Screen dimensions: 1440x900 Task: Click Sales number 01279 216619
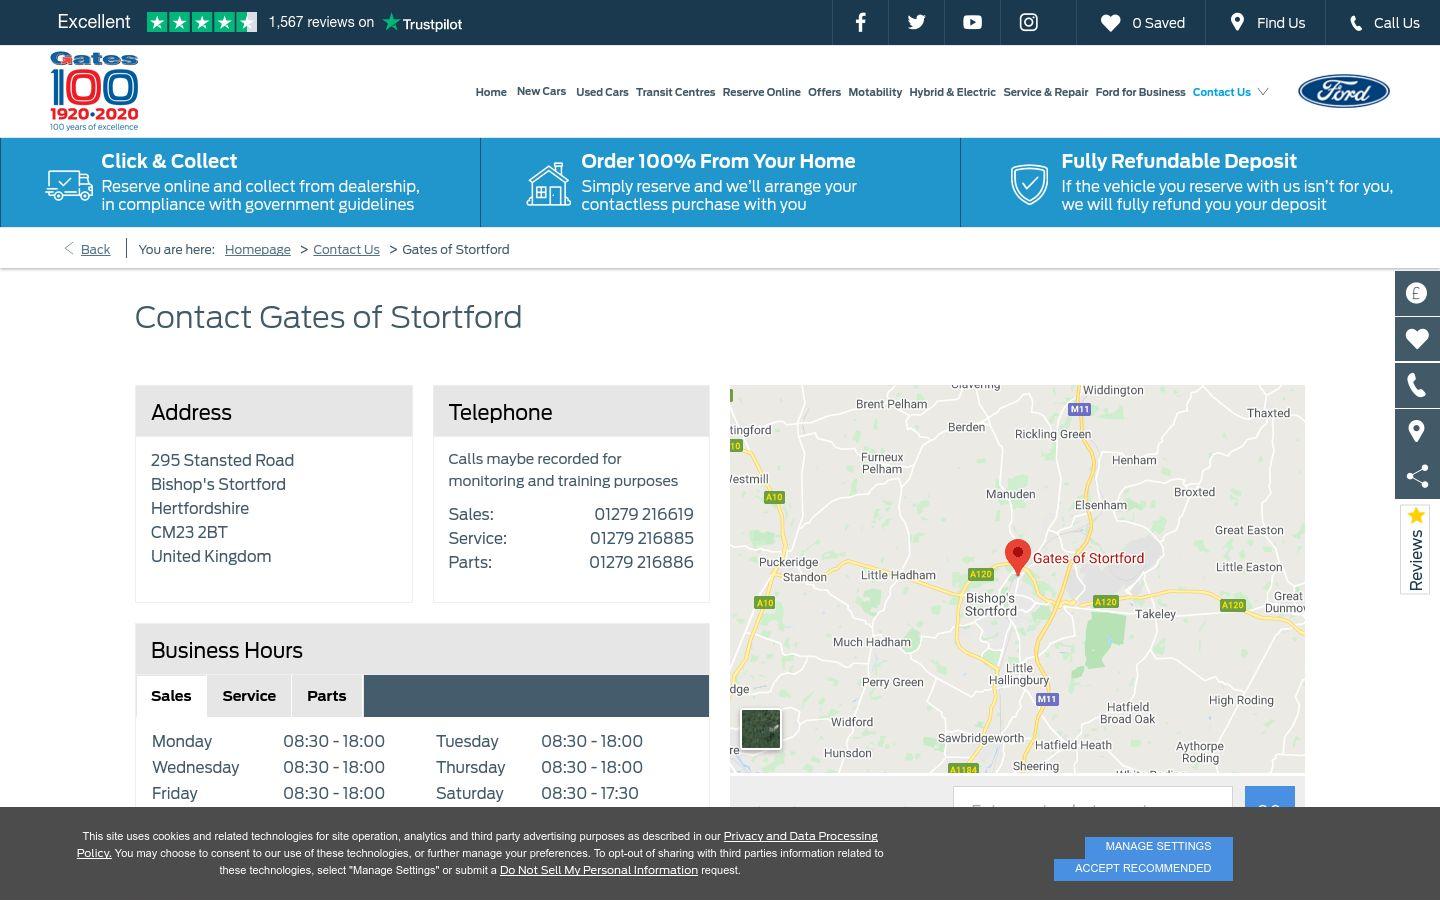click(643, 514)
